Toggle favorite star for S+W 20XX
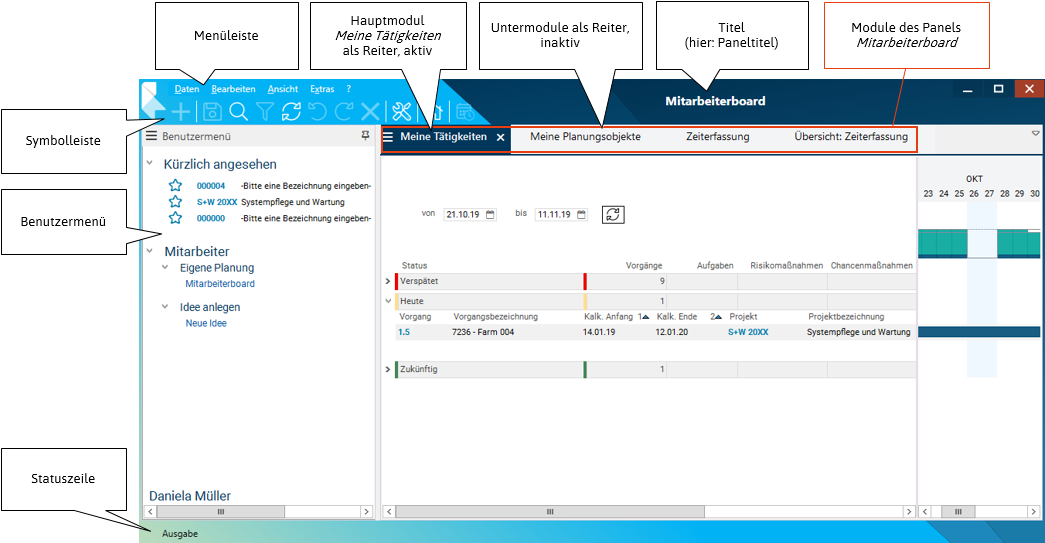The height and width of the screenshot is (543, 1045). (x=176, y=202)
